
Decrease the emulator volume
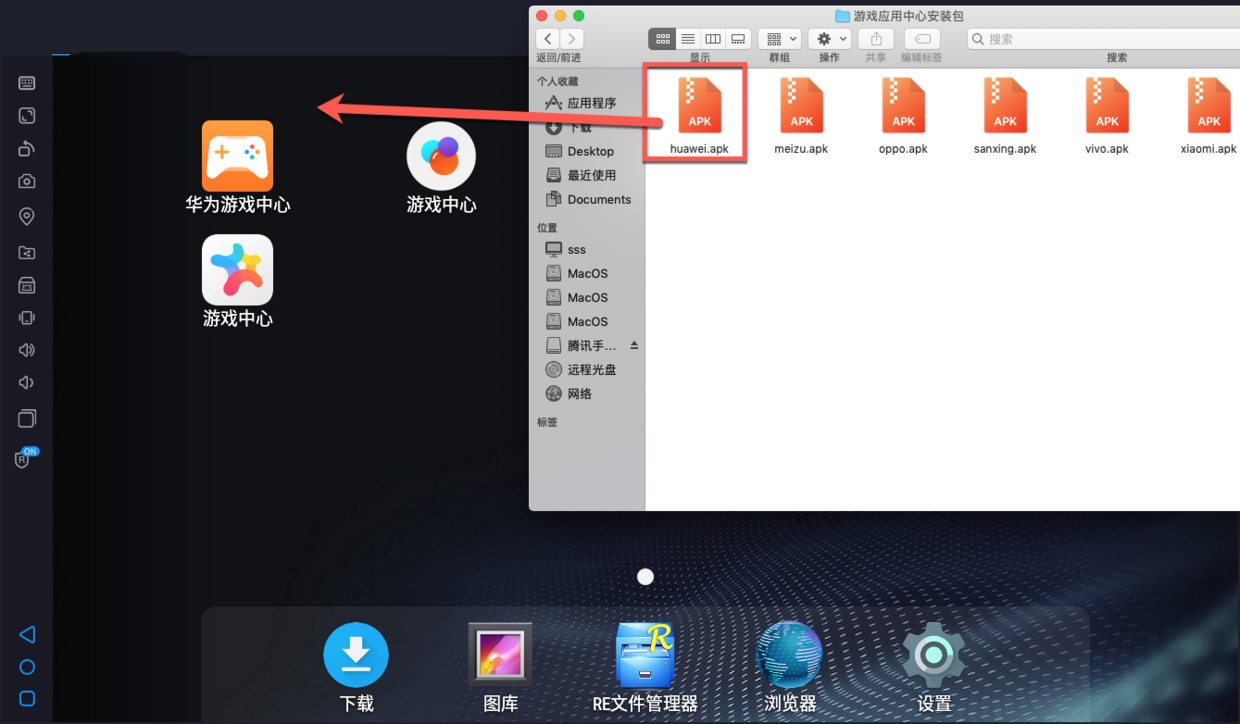[x=27, y=383]
